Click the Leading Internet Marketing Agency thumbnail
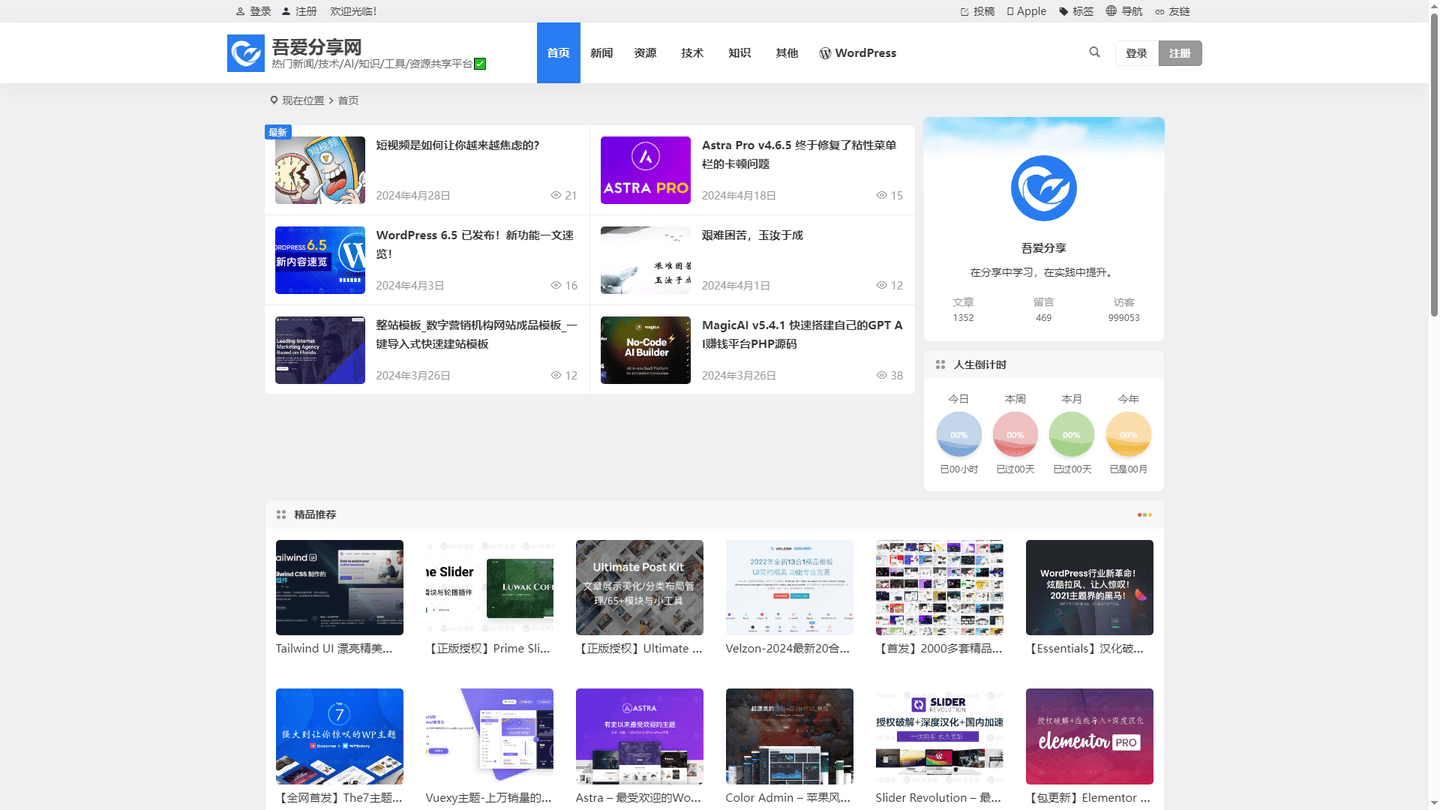This screenshot has width=1440, height=810. click(320, 350)
